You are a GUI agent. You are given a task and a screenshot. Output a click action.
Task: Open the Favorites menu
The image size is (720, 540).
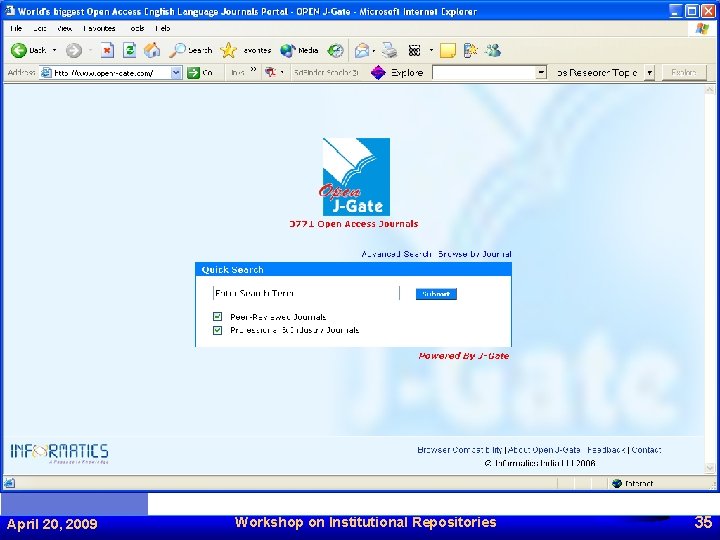(x=100, y=28)
